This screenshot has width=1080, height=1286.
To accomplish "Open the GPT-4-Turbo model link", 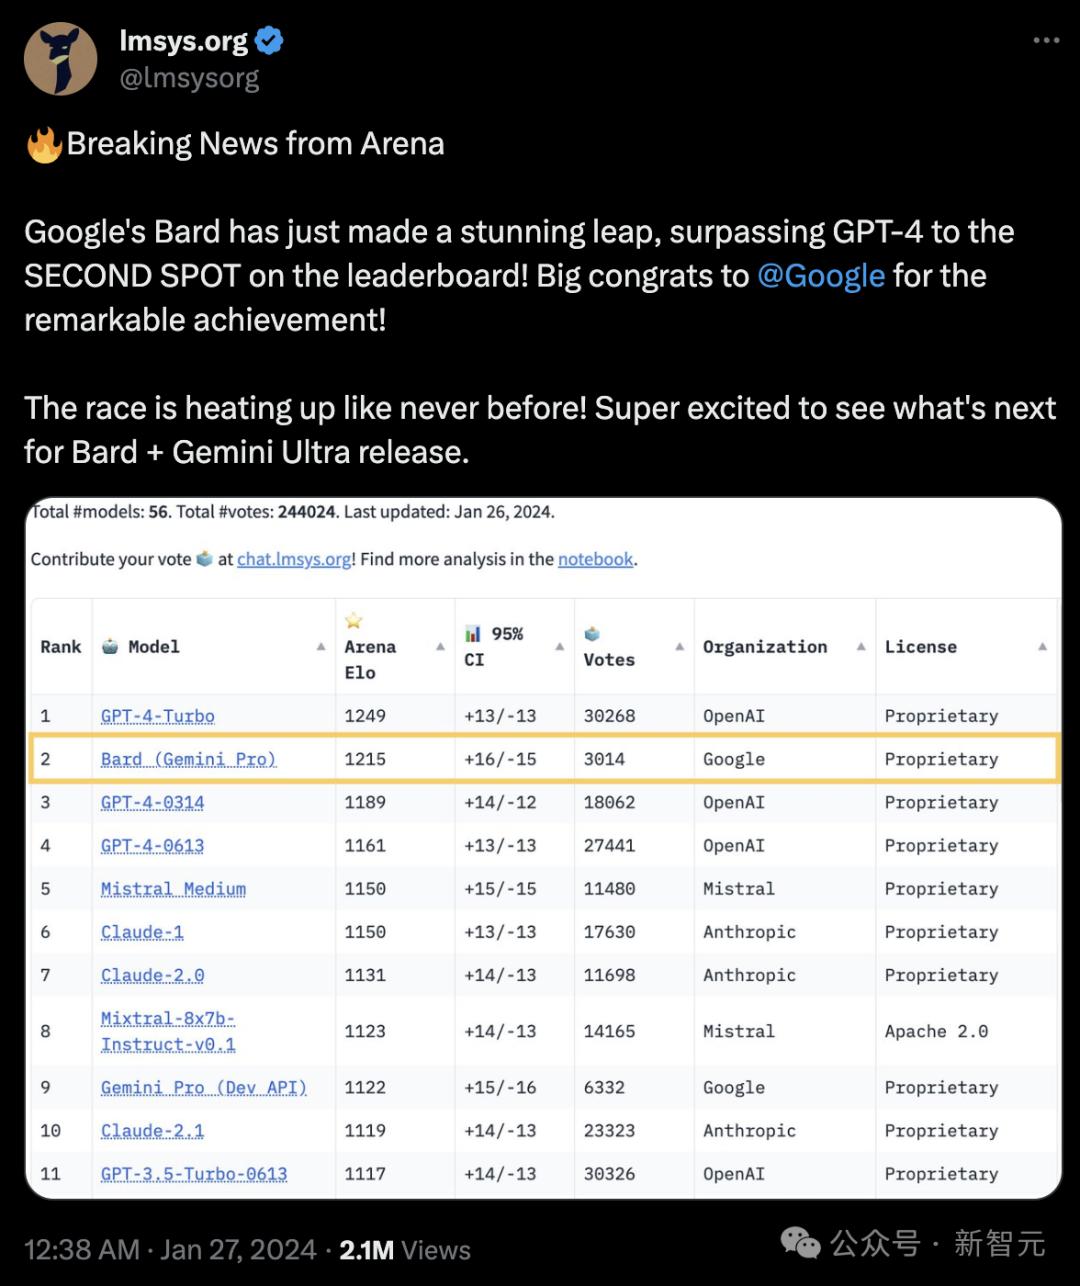I will click(x=158, y=716).
